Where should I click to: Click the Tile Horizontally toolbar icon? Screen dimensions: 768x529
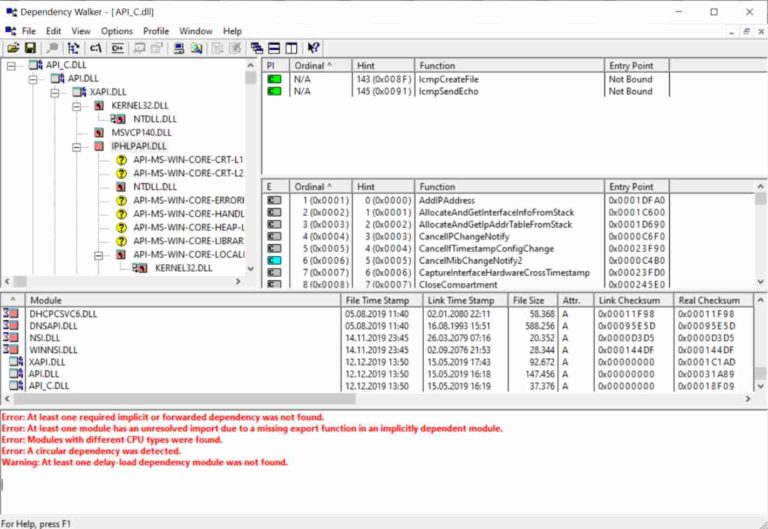click(x=274, y=48)
